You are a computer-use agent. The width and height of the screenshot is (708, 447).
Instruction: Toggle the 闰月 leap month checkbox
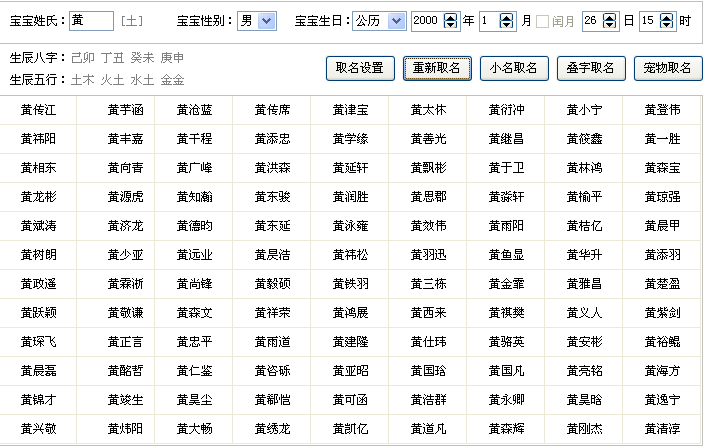(542, 21)
